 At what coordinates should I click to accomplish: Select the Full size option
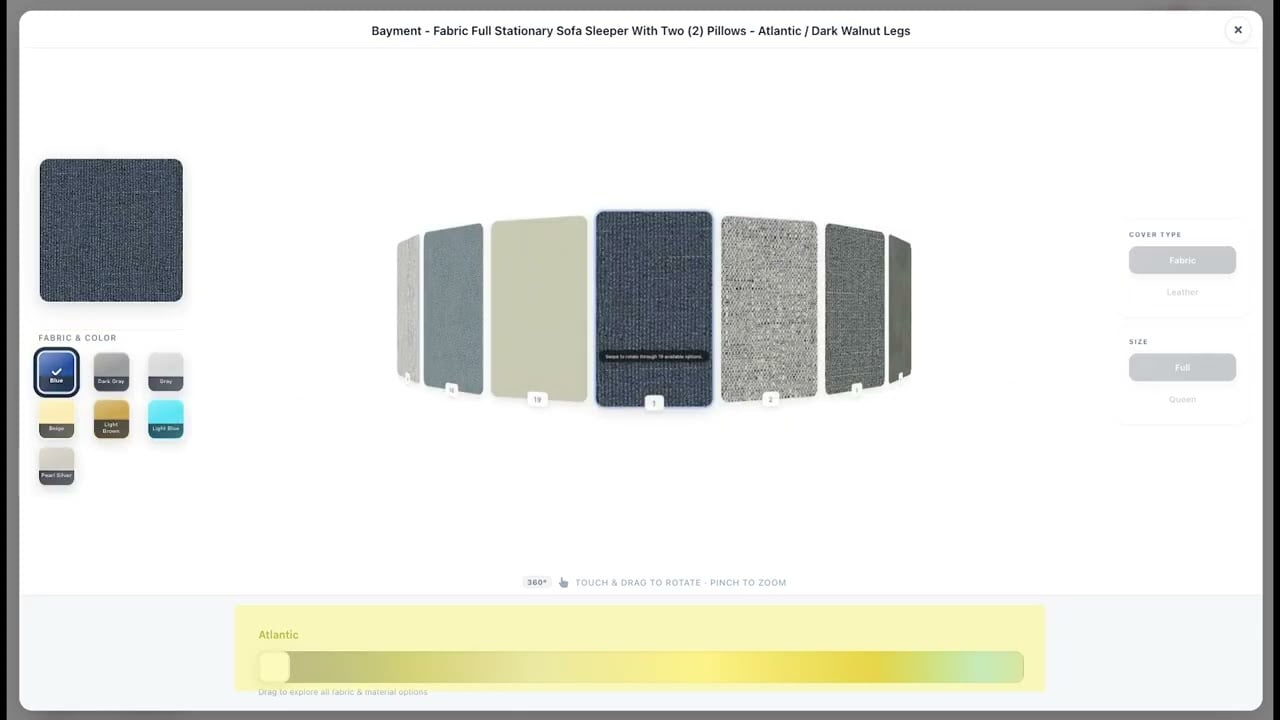[1182, 367]
